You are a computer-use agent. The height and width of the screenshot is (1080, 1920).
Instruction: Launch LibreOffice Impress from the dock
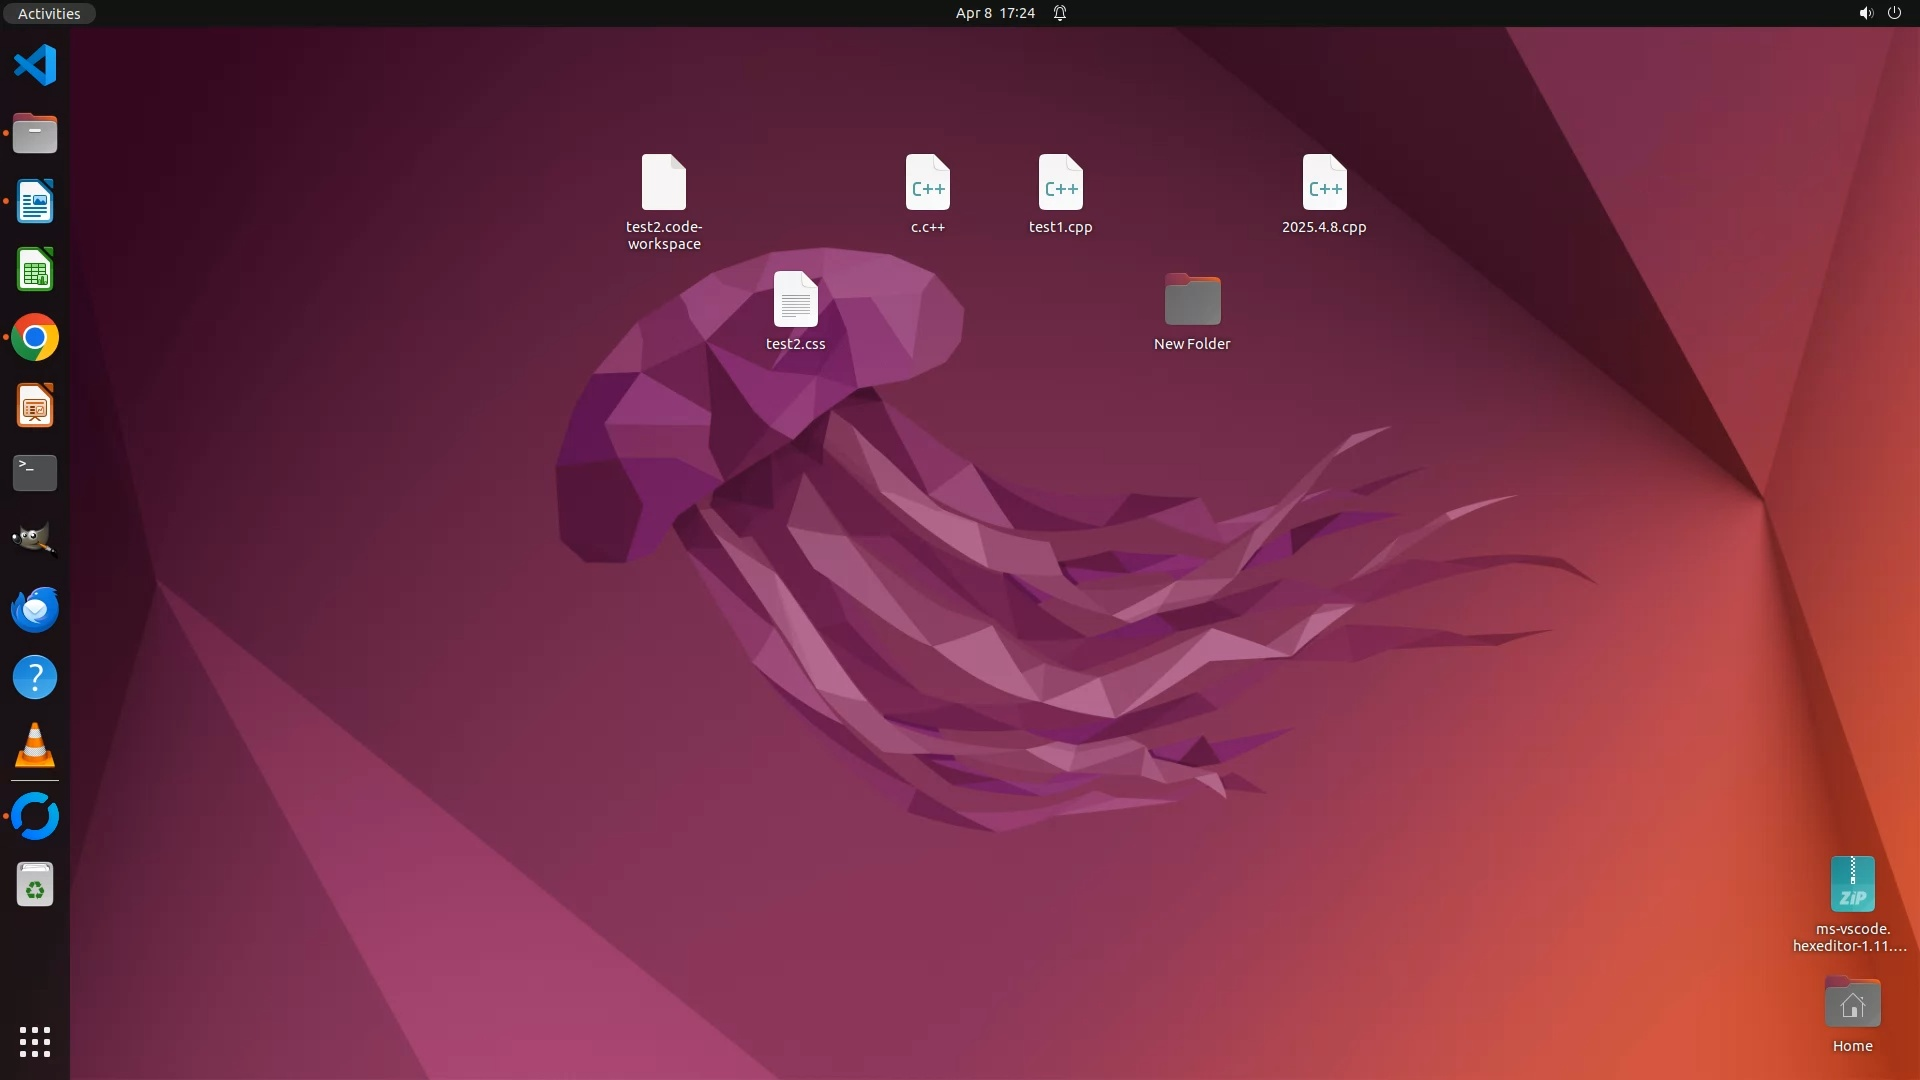(35, 406)
